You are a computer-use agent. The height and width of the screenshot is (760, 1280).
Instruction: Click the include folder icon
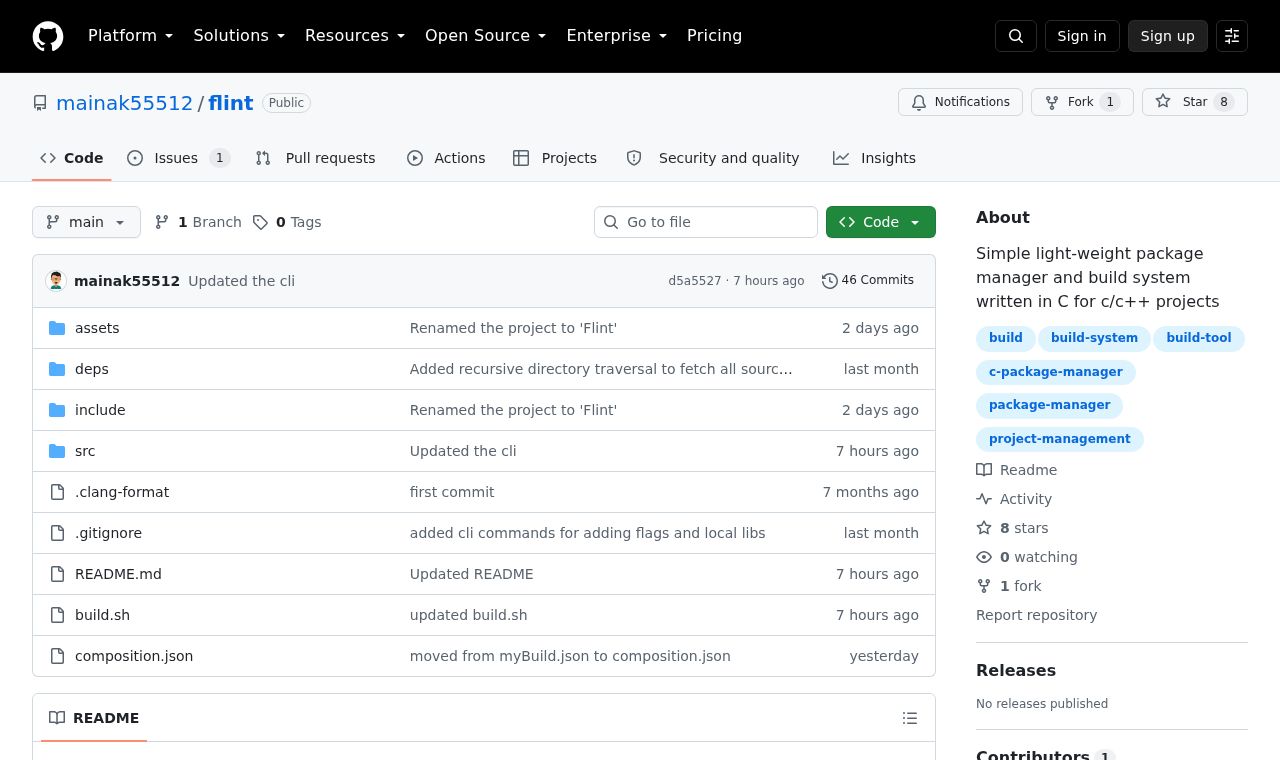tap(57, 410)
